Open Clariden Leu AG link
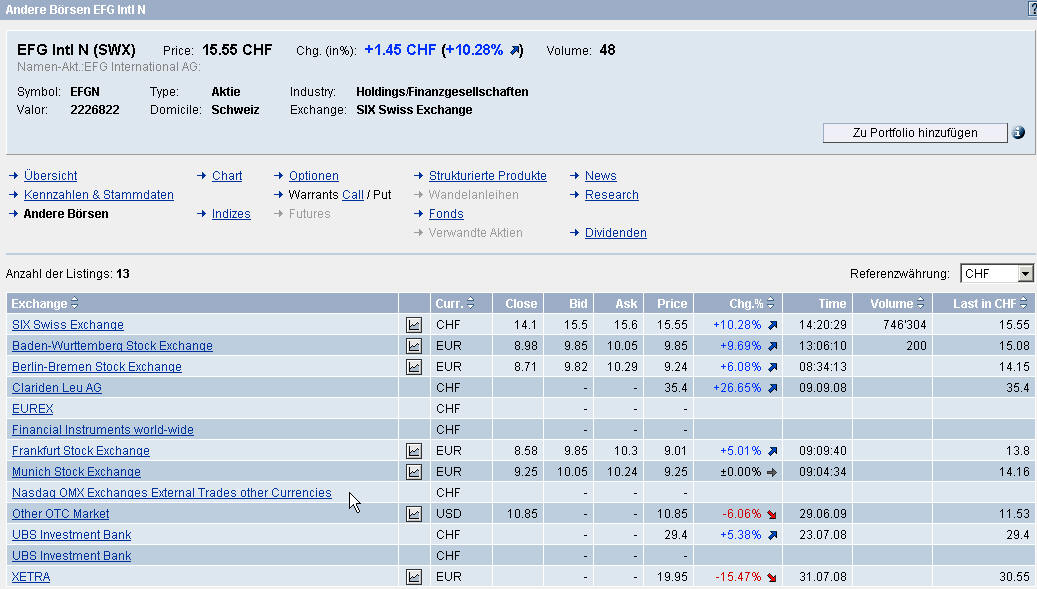The image size is (1037, 589). [x=57, y=387]
